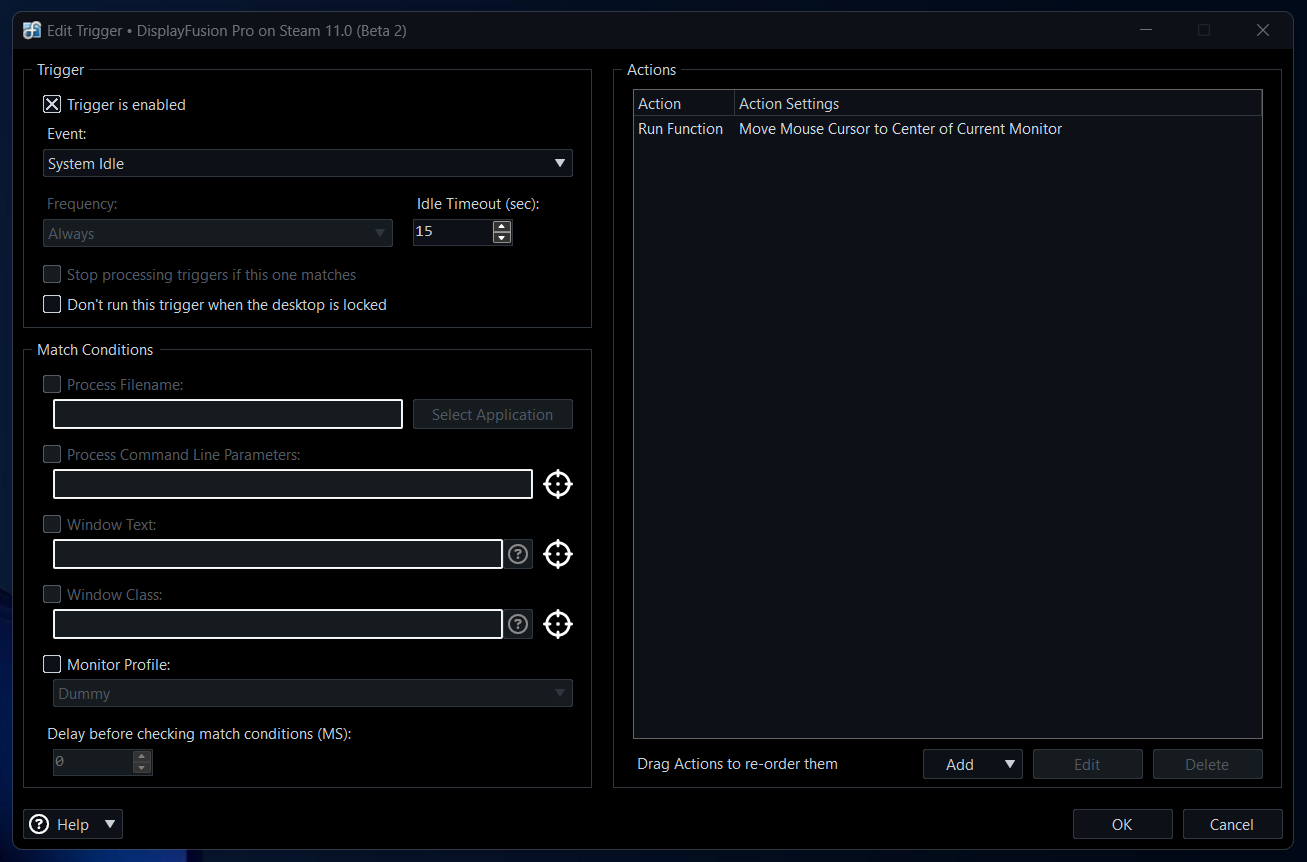This screenshot has width=1307, height=862.
Task: Click 'Move Mouse Cursor to Center of Current Monitor'
Action: coord(900,129)
